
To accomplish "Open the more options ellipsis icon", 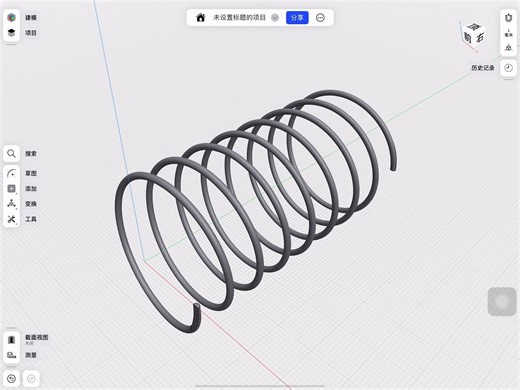I will click(x=320, y=18).
